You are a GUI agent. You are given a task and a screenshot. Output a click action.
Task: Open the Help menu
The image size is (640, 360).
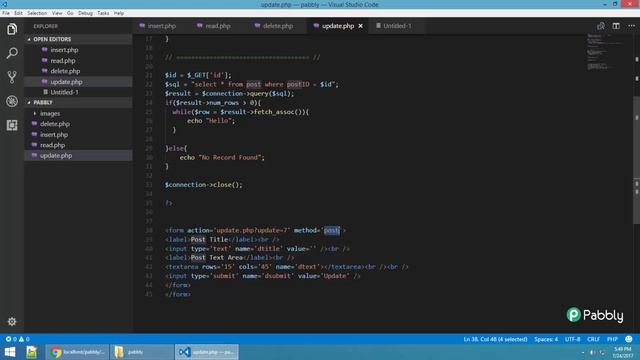point(119,13)
